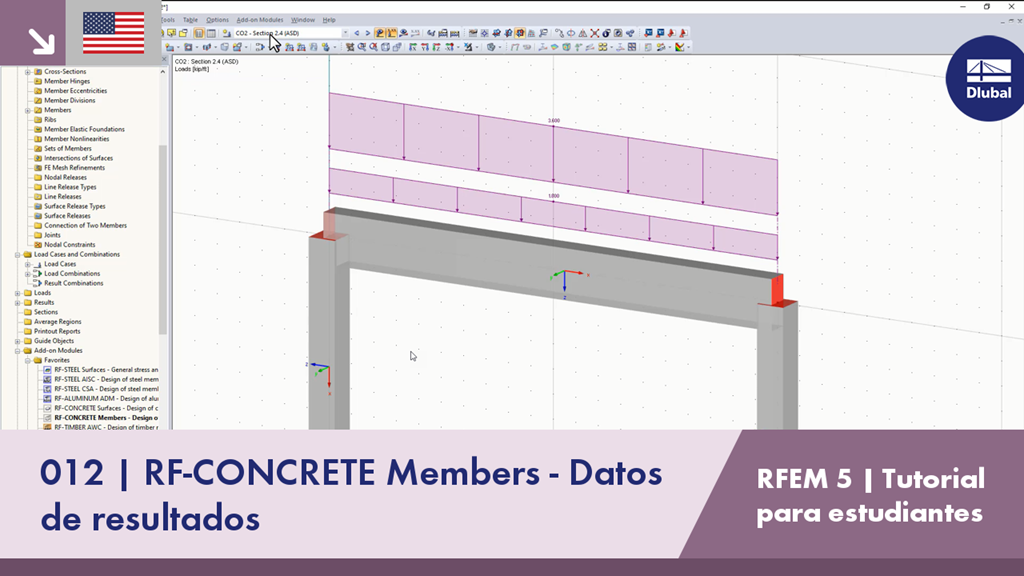Screen dimensions: 1024x576
Task: Toggle the Show Load Values icon
Action: pyautogui.click(x=392, y=33)
